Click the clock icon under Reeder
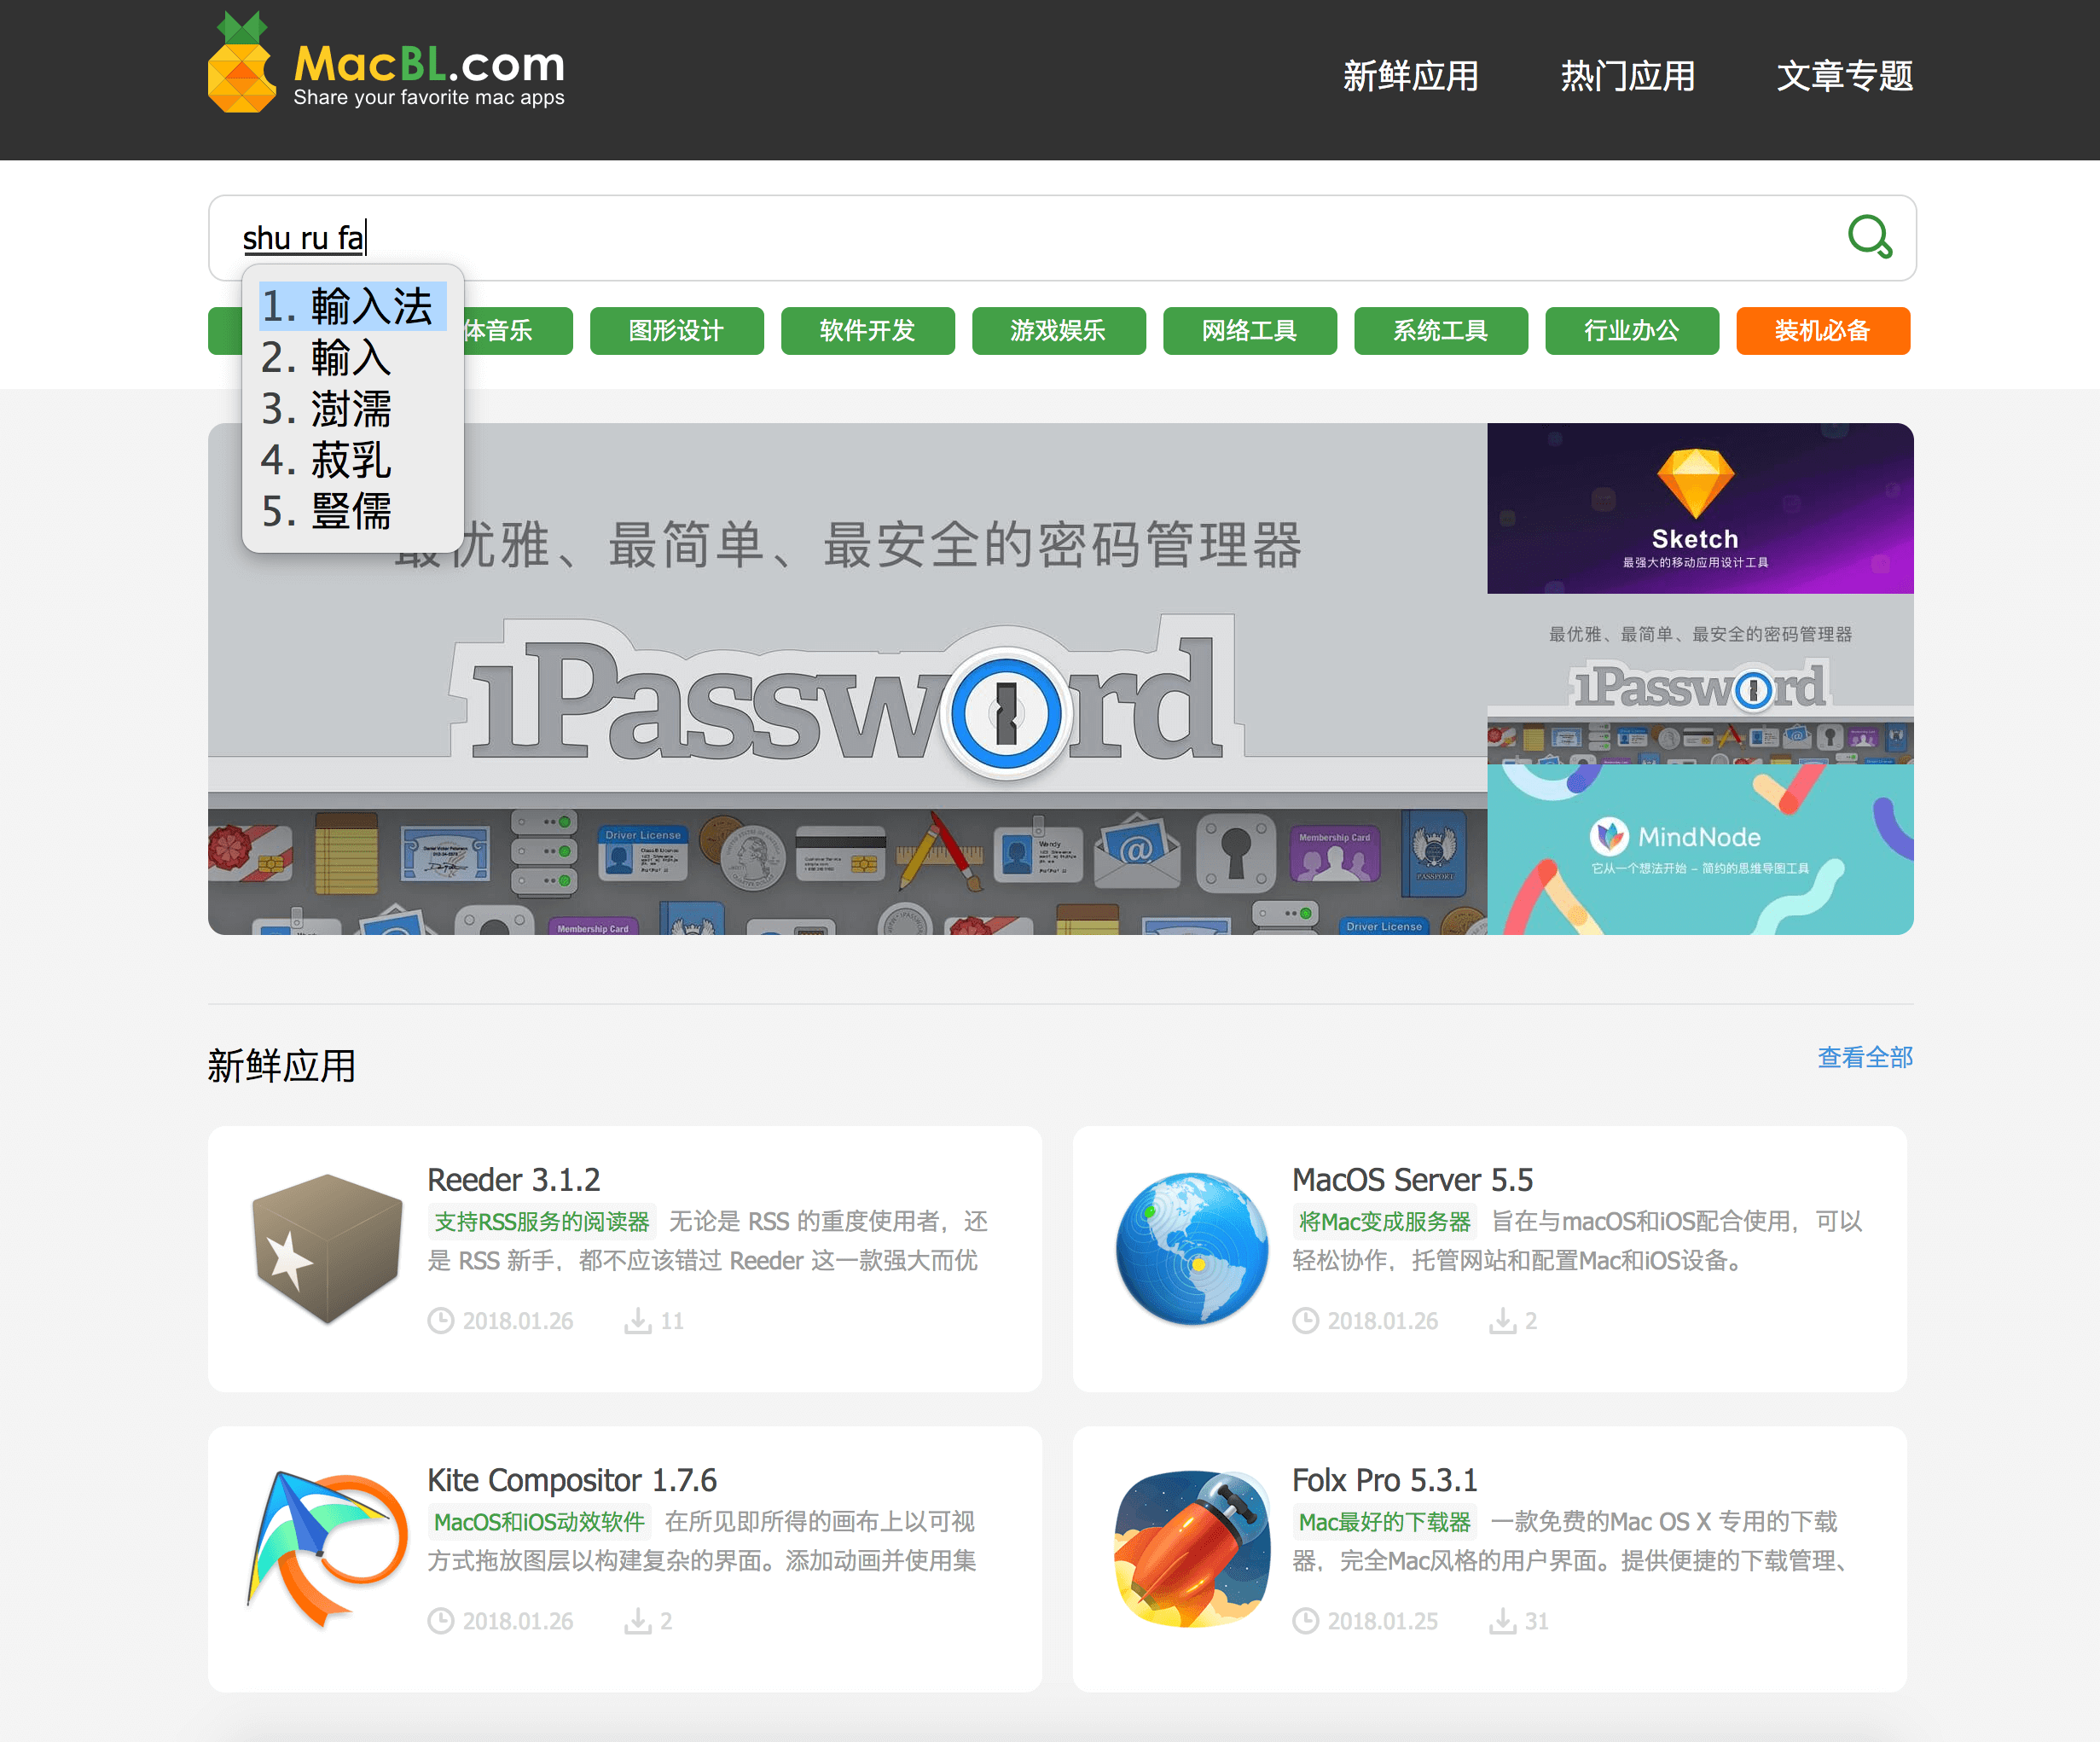The height and width of the screenshot is (1742, 2100). pyautogui.click(x=441, y=1321)
